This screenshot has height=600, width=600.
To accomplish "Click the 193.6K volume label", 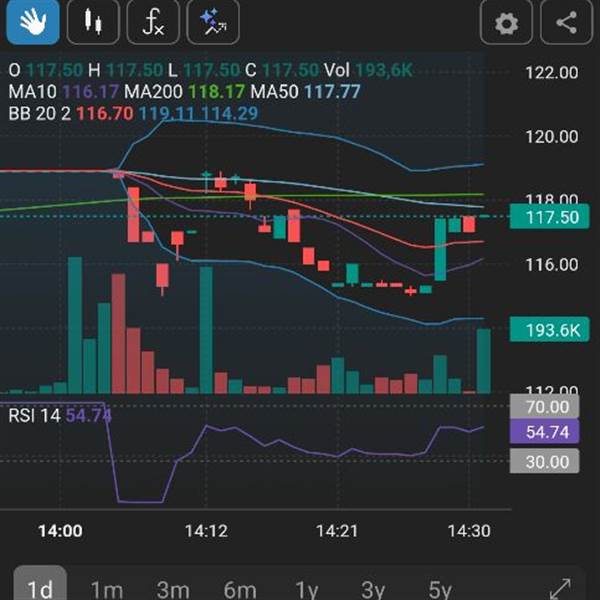I will pos(549,329).
